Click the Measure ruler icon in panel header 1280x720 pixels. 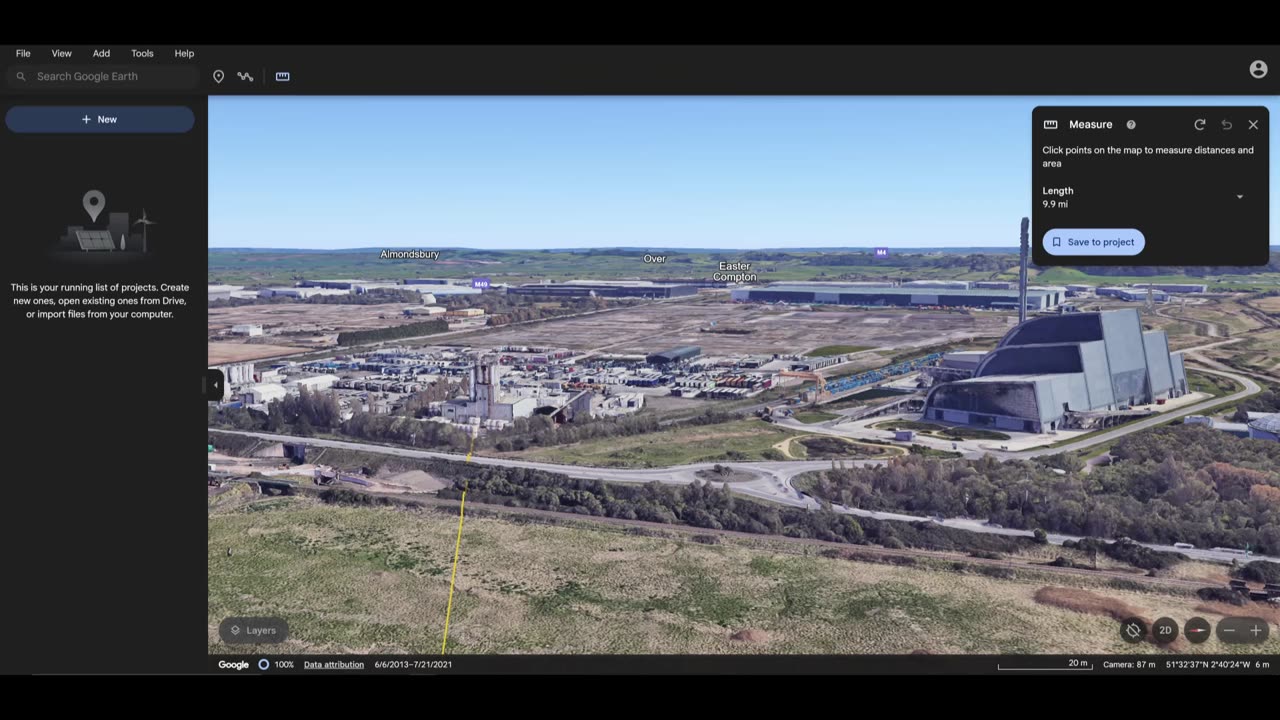tap(1050, 125)
